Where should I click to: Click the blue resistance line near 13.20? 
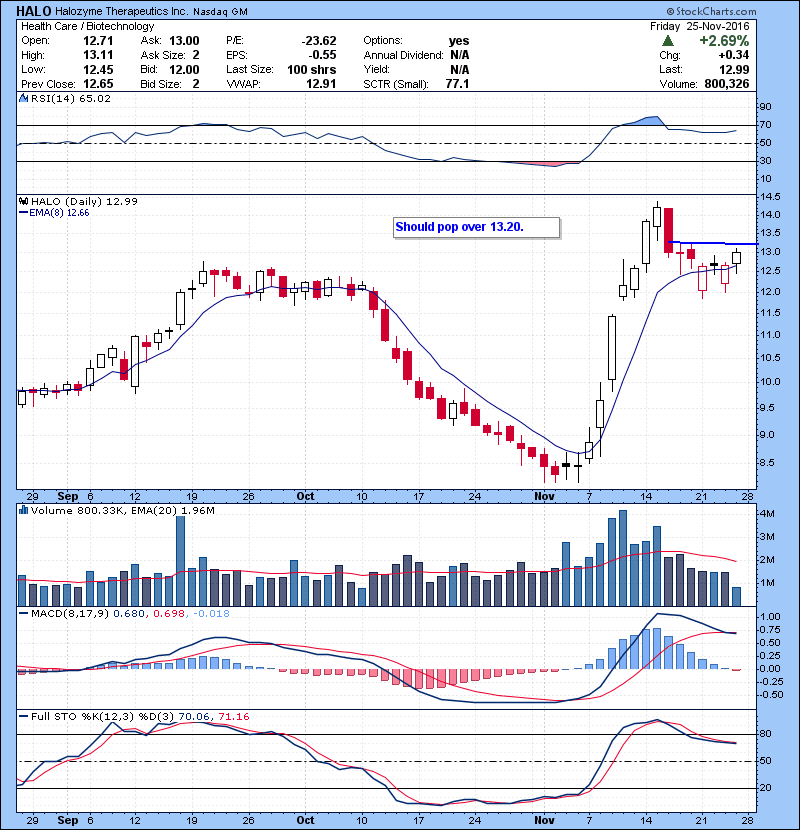coord(712,243)
